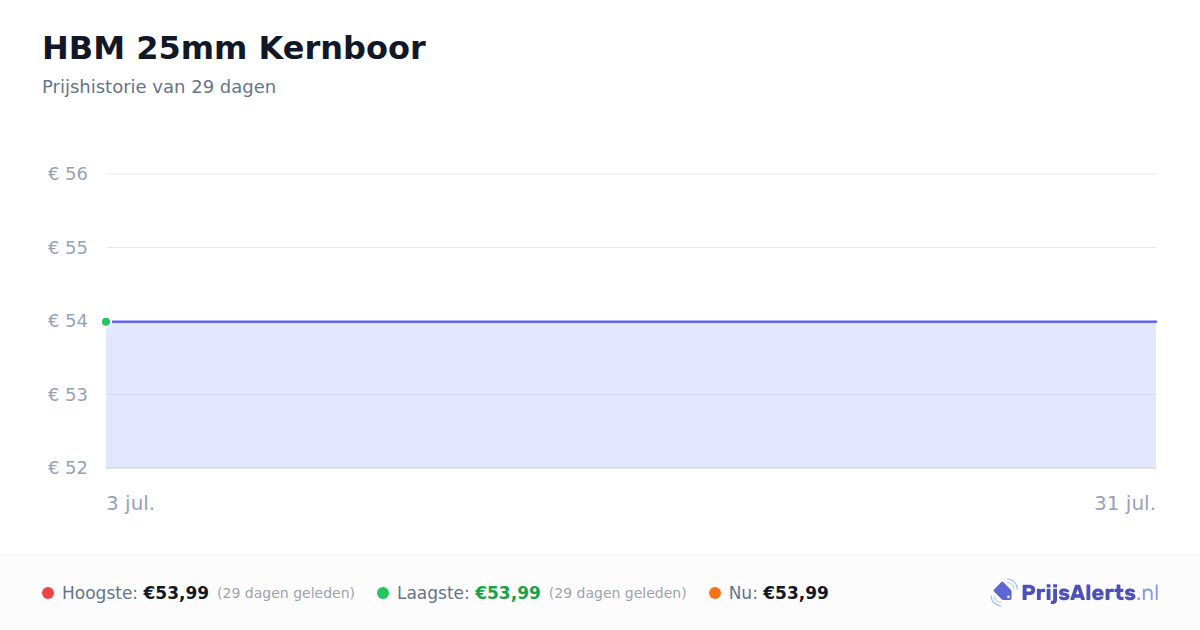Click the green Laagste indicator dot
The width and height of the screenshot is (1200, 630).
383,593
